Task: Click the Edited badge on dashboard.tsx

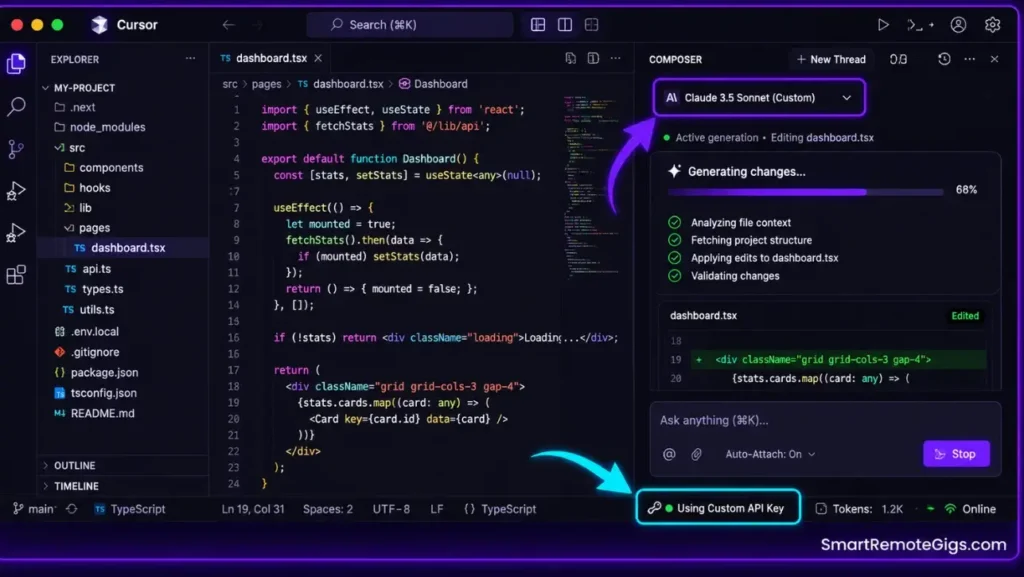Action: point(965,316)
